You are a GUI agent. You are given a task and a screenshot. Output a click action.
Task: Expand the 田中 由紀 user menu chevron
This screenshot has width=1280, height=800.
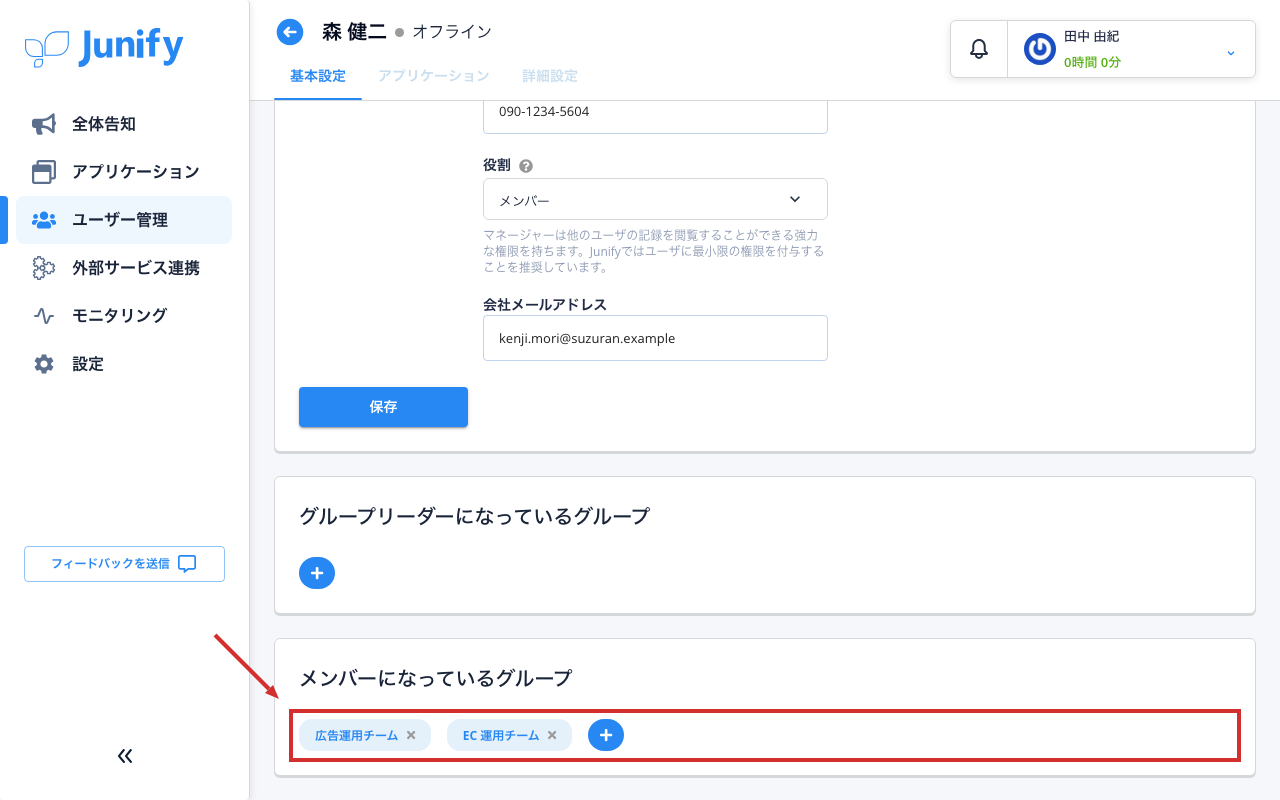coord(1231,52)
